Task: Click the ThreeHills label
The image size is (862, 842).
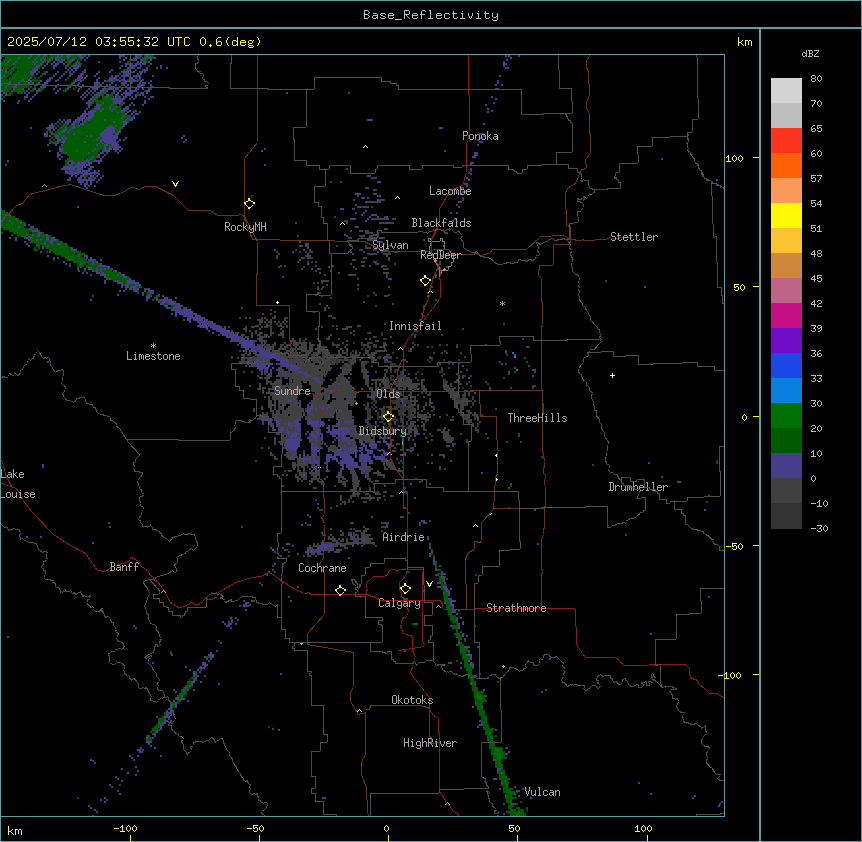Action: [x=537, y=418]
